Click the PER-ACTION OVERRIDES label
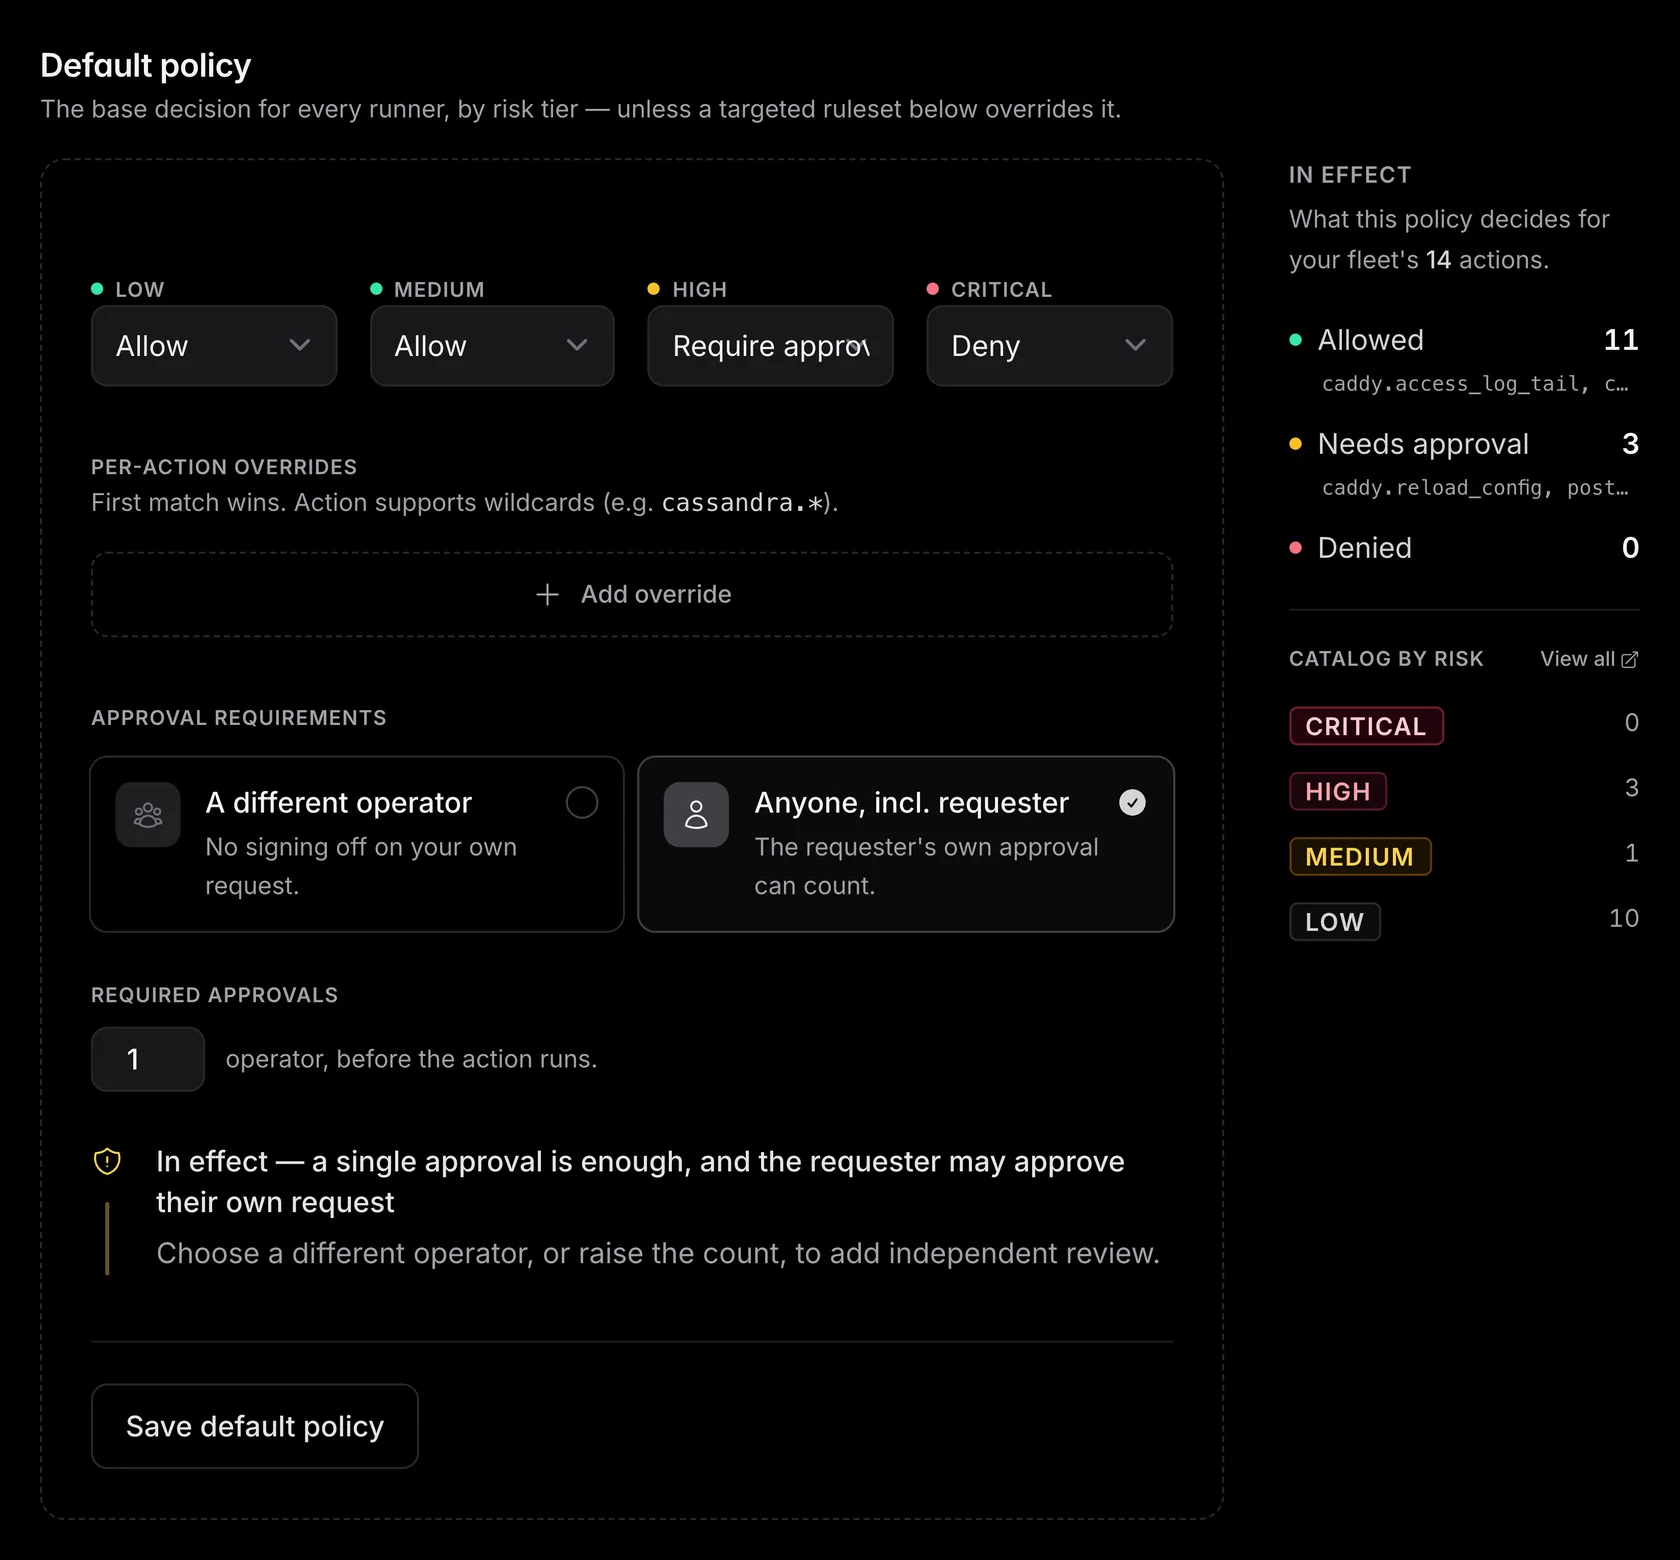Viewport: 1680px width, 1560px height. point(224,467)
